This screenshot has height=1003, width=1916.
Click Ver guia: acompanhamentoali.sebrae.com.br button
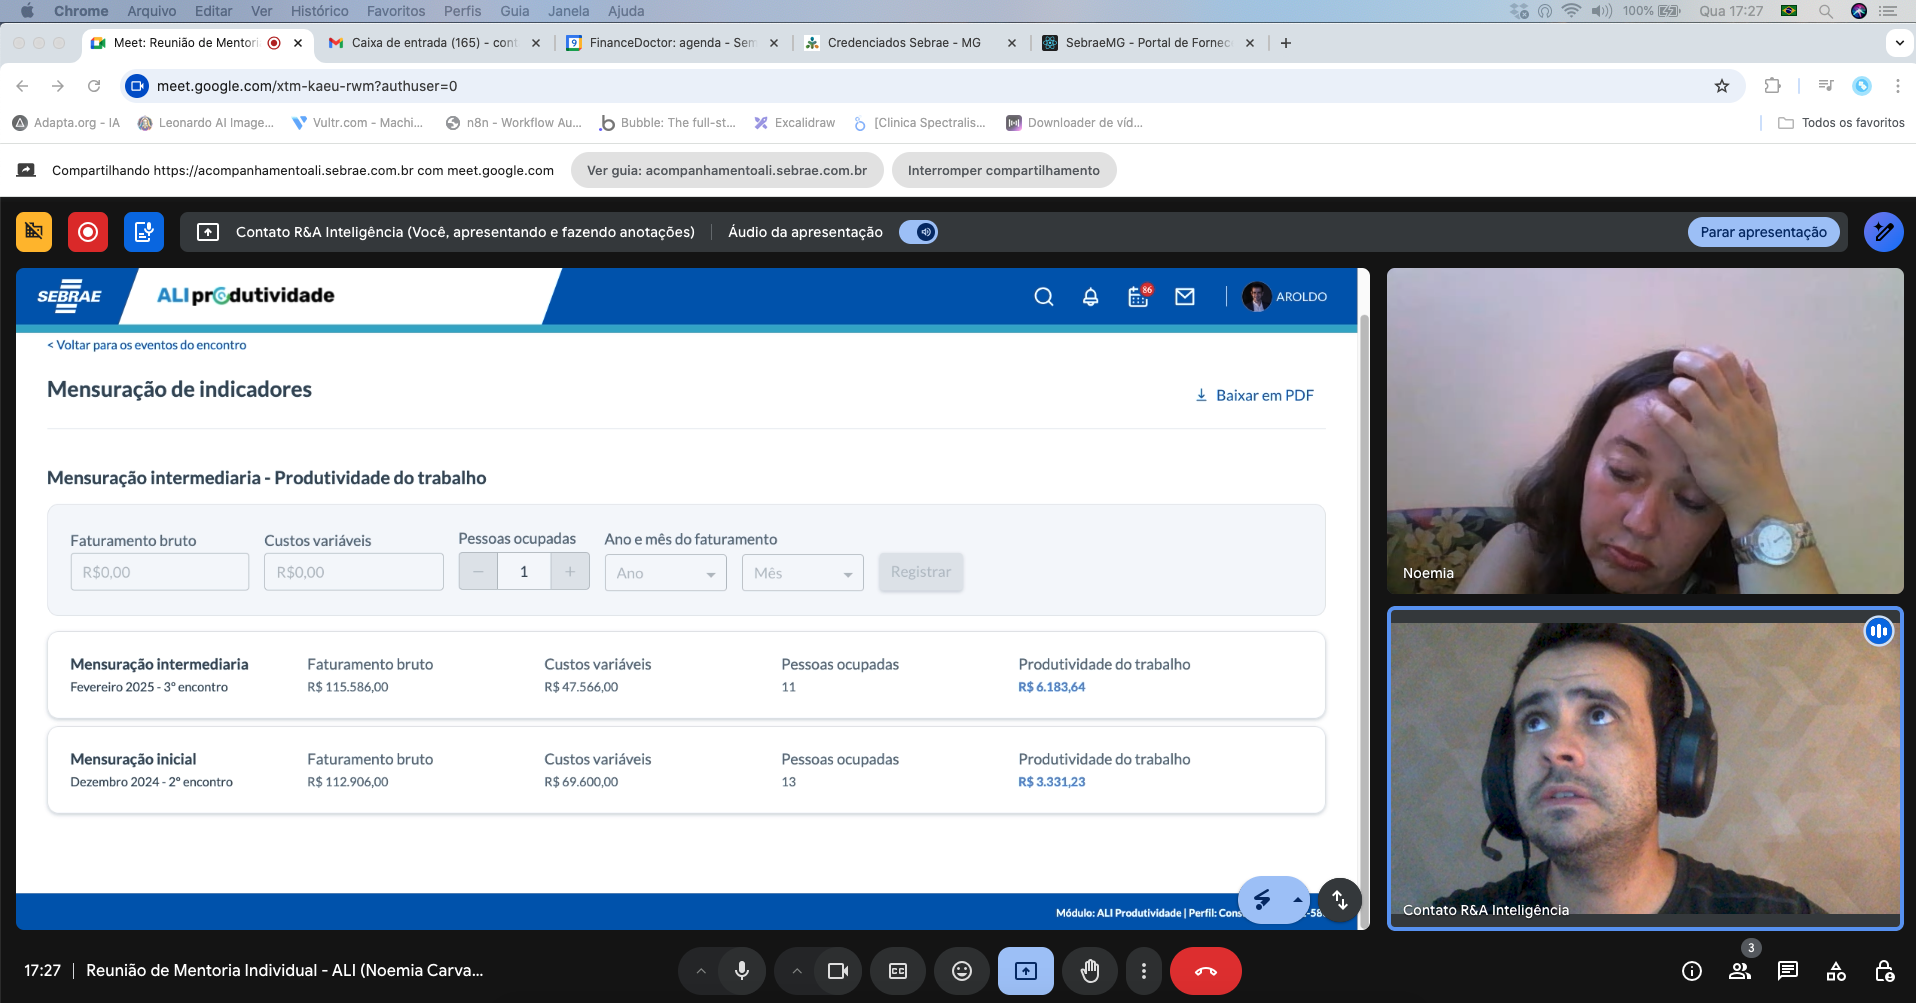(727, 170)
